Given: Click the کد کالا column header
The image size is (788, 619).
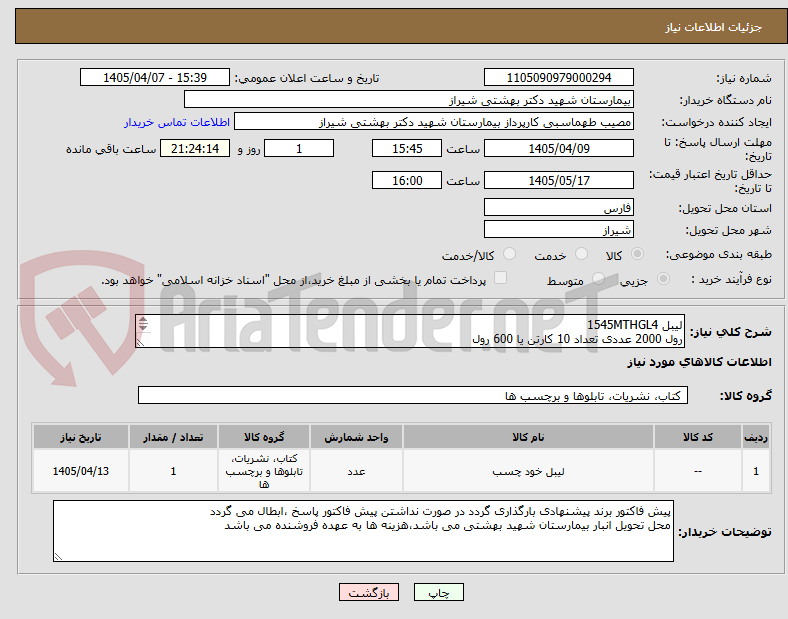Looking at the screenshot, I should [698, 437].
